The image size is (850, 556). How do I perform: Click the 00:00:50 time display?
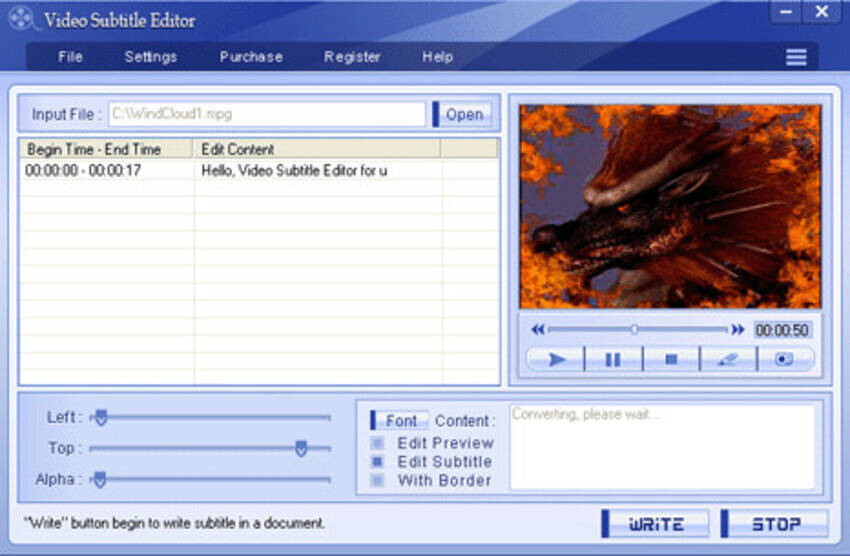tap(782, 330)
